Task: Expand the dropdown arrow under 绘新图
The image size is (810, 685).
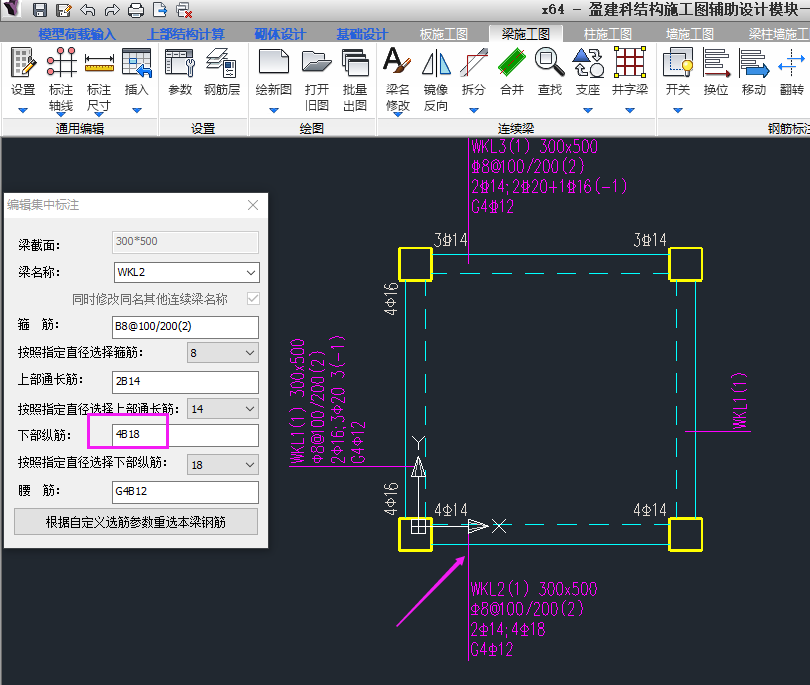Action: [274, 110]
